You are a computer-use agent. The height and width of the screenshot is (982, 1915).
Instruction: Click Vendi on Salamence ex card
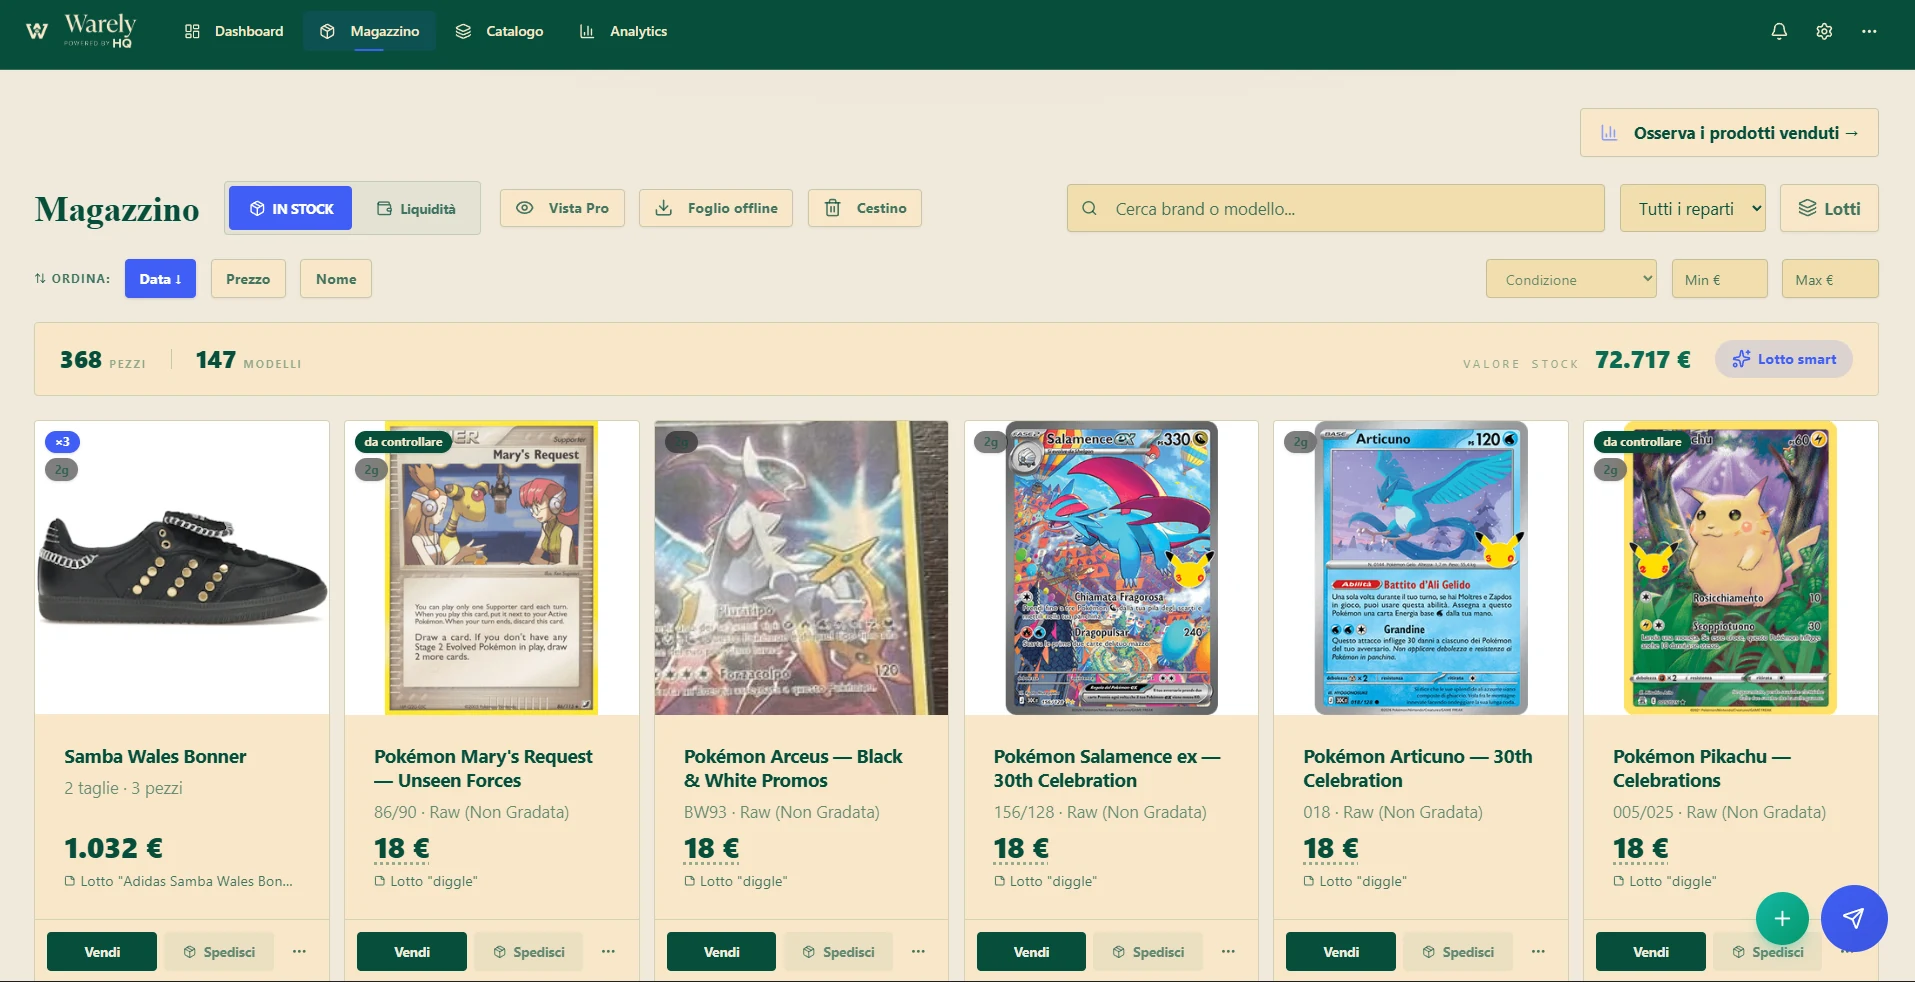(1031, 952)
